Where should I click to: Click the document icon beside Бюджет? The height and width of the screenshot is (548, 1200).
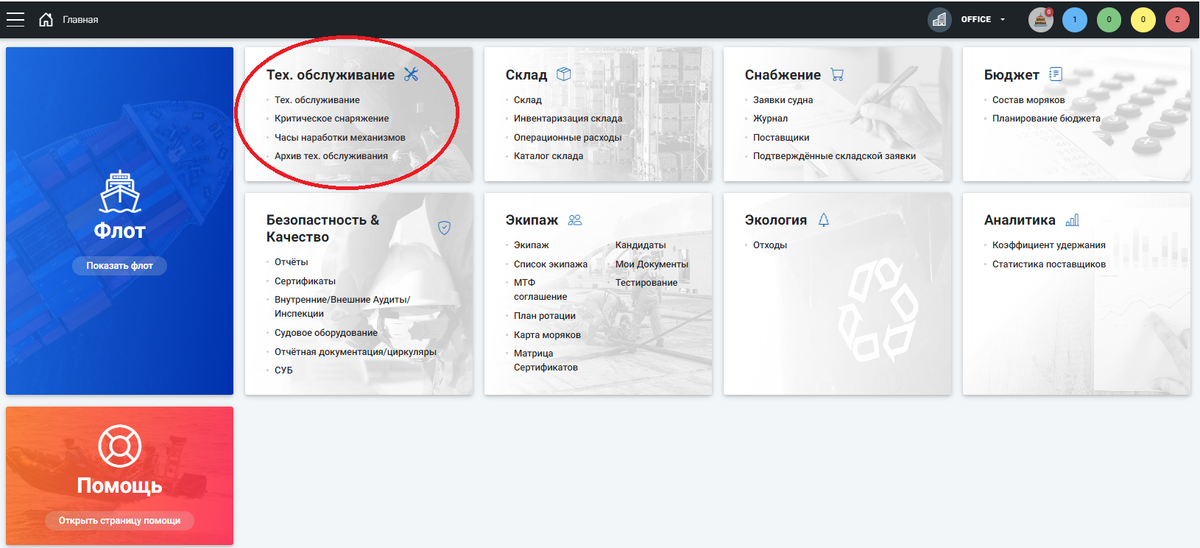pos(1055,74)
